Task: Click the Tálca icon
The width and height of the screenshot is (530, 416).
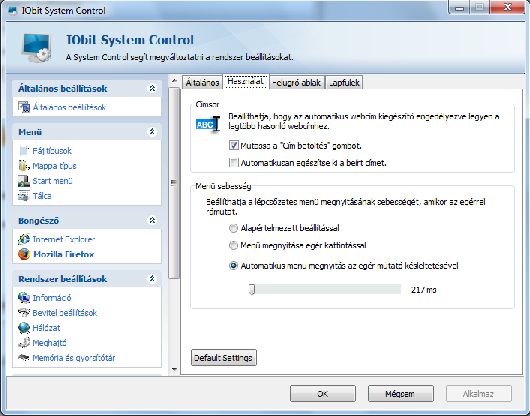Action: pyautogui.click(x=24, y=196)
